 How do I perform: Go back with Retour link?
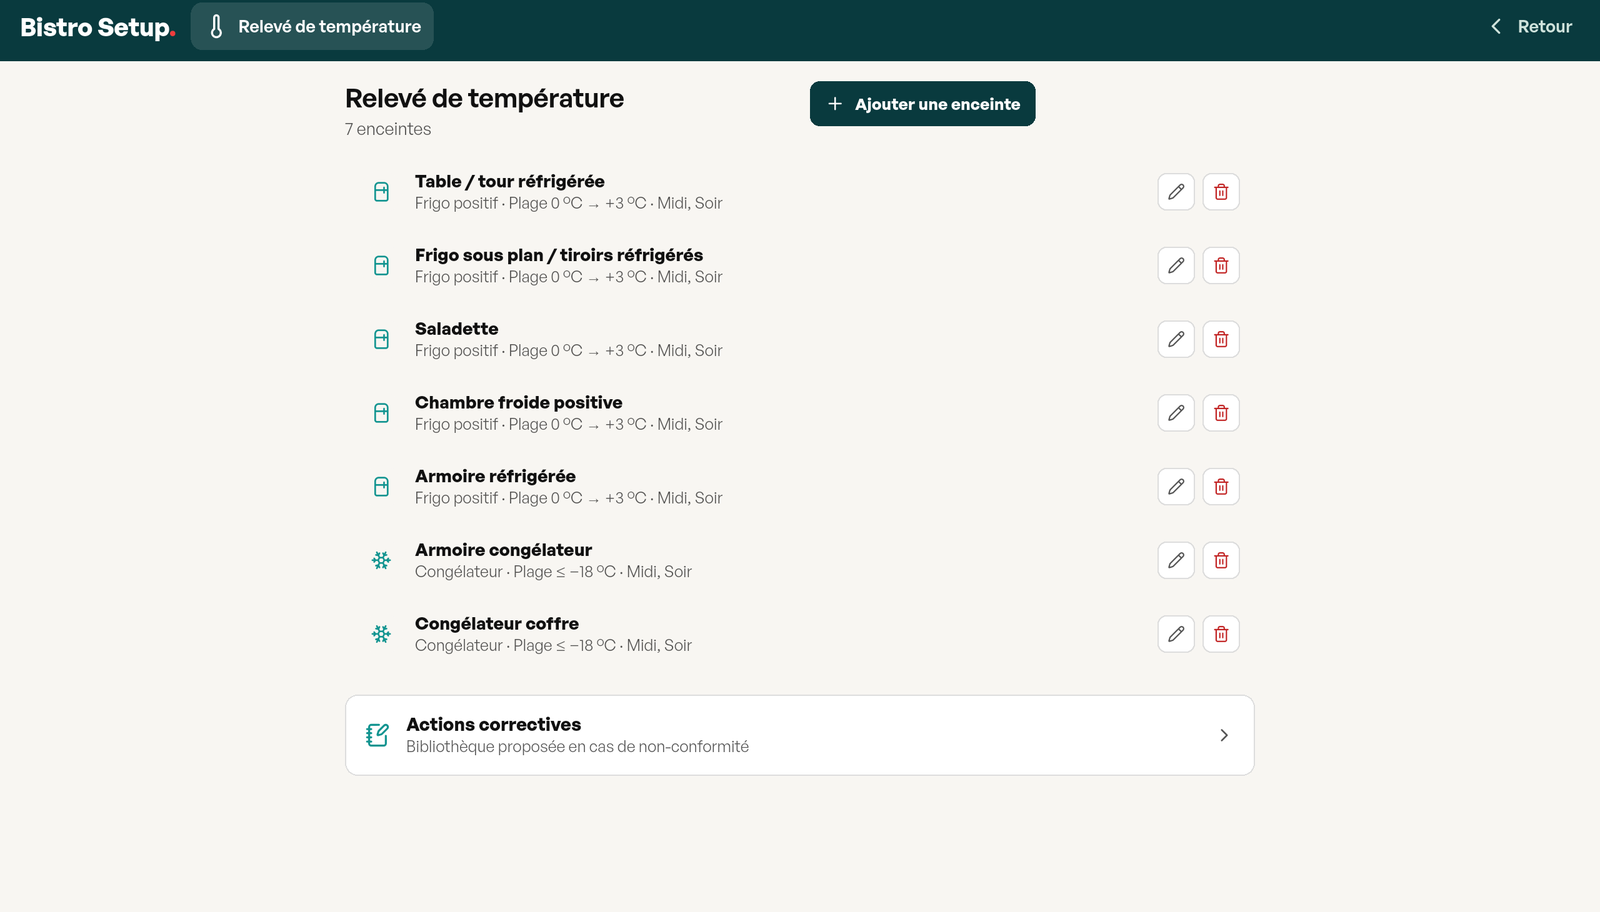point(1531,27)
